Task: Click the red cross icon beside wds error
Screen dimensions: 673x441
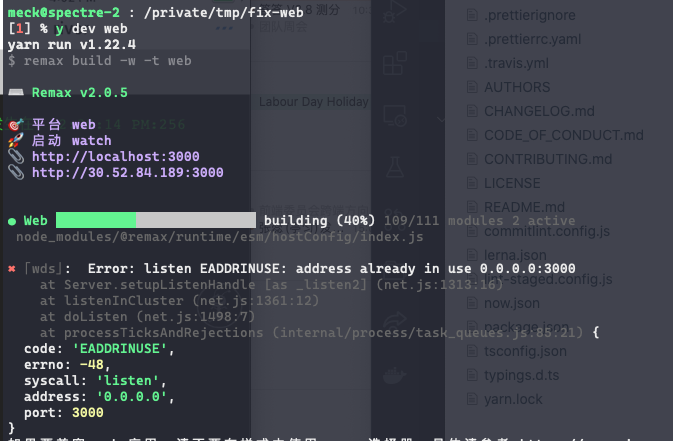Action: click(x=12, y=269)
